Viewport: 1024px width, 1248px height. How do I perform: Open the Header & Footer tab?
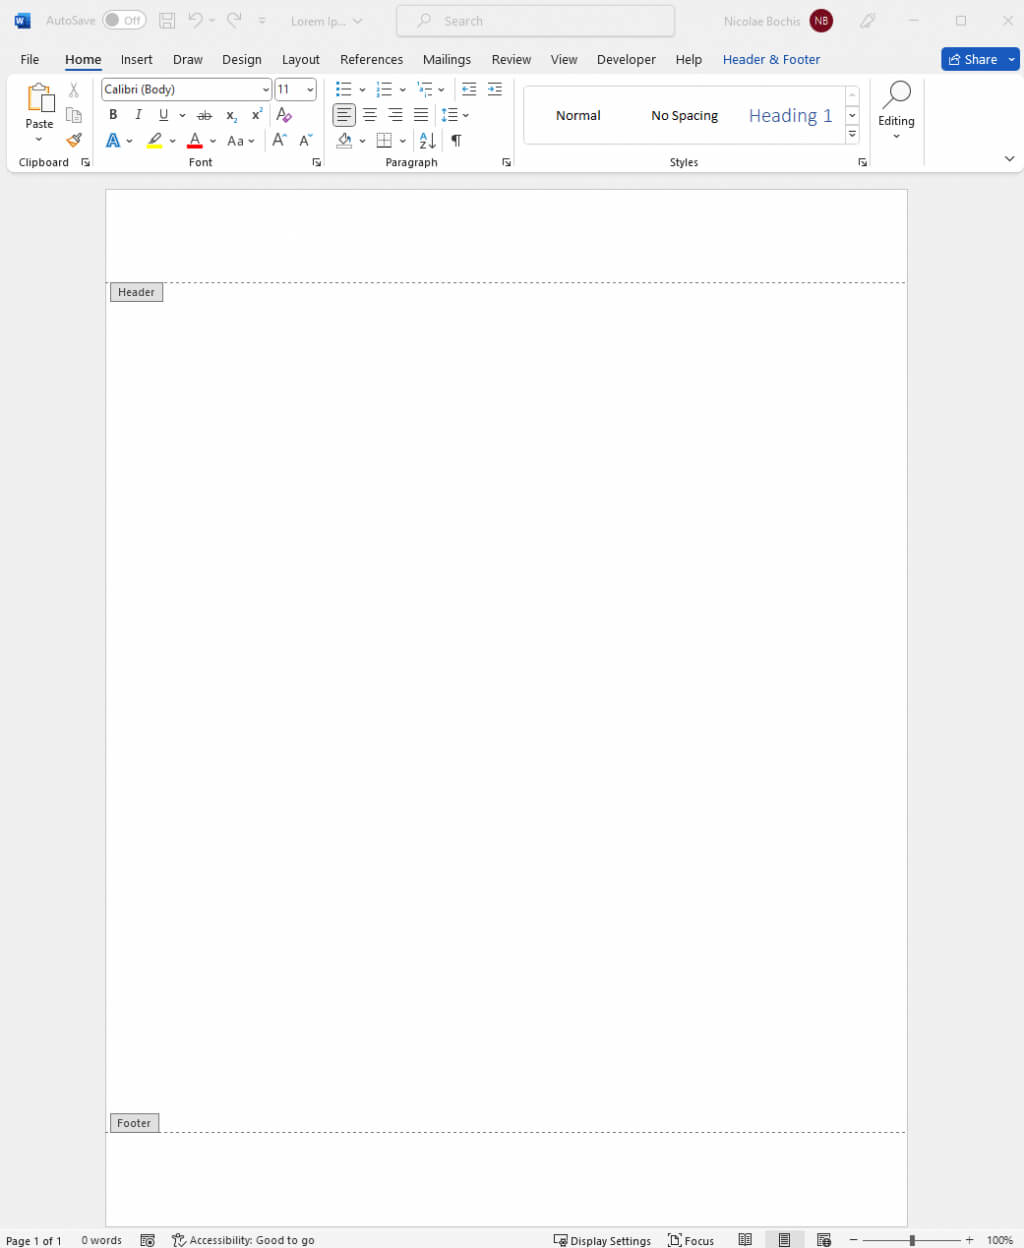point(771,59)
